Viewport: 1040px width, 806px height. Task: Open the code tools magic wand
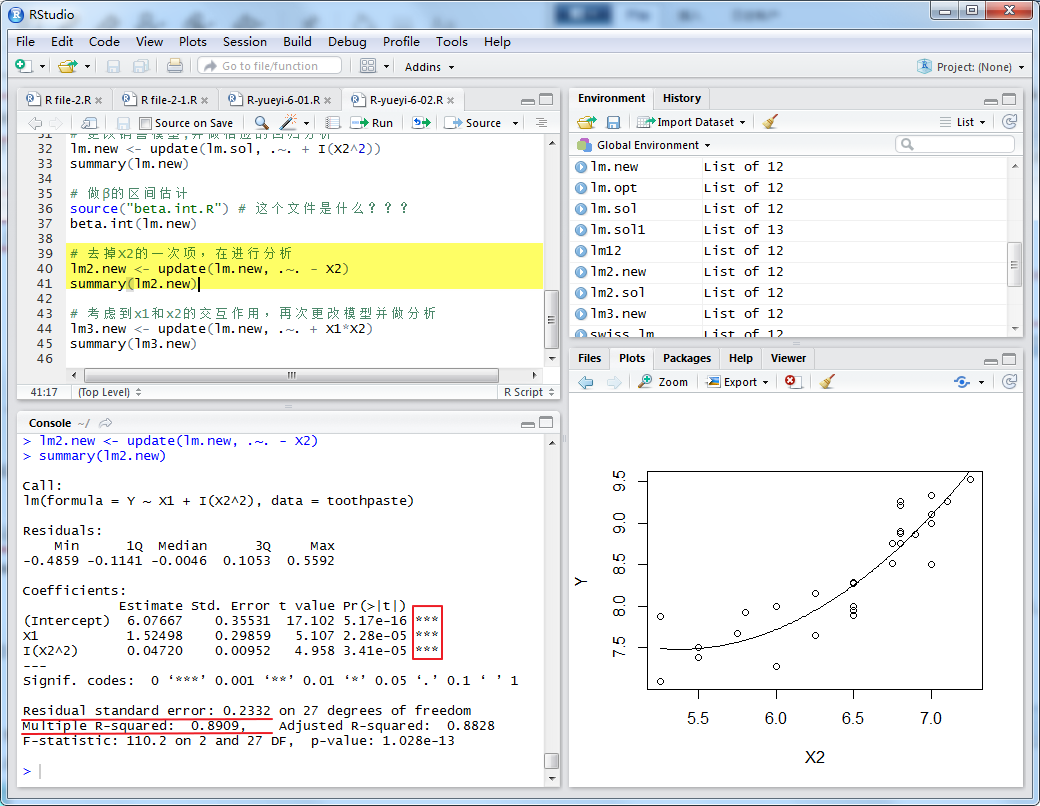[x=289, y=123]
